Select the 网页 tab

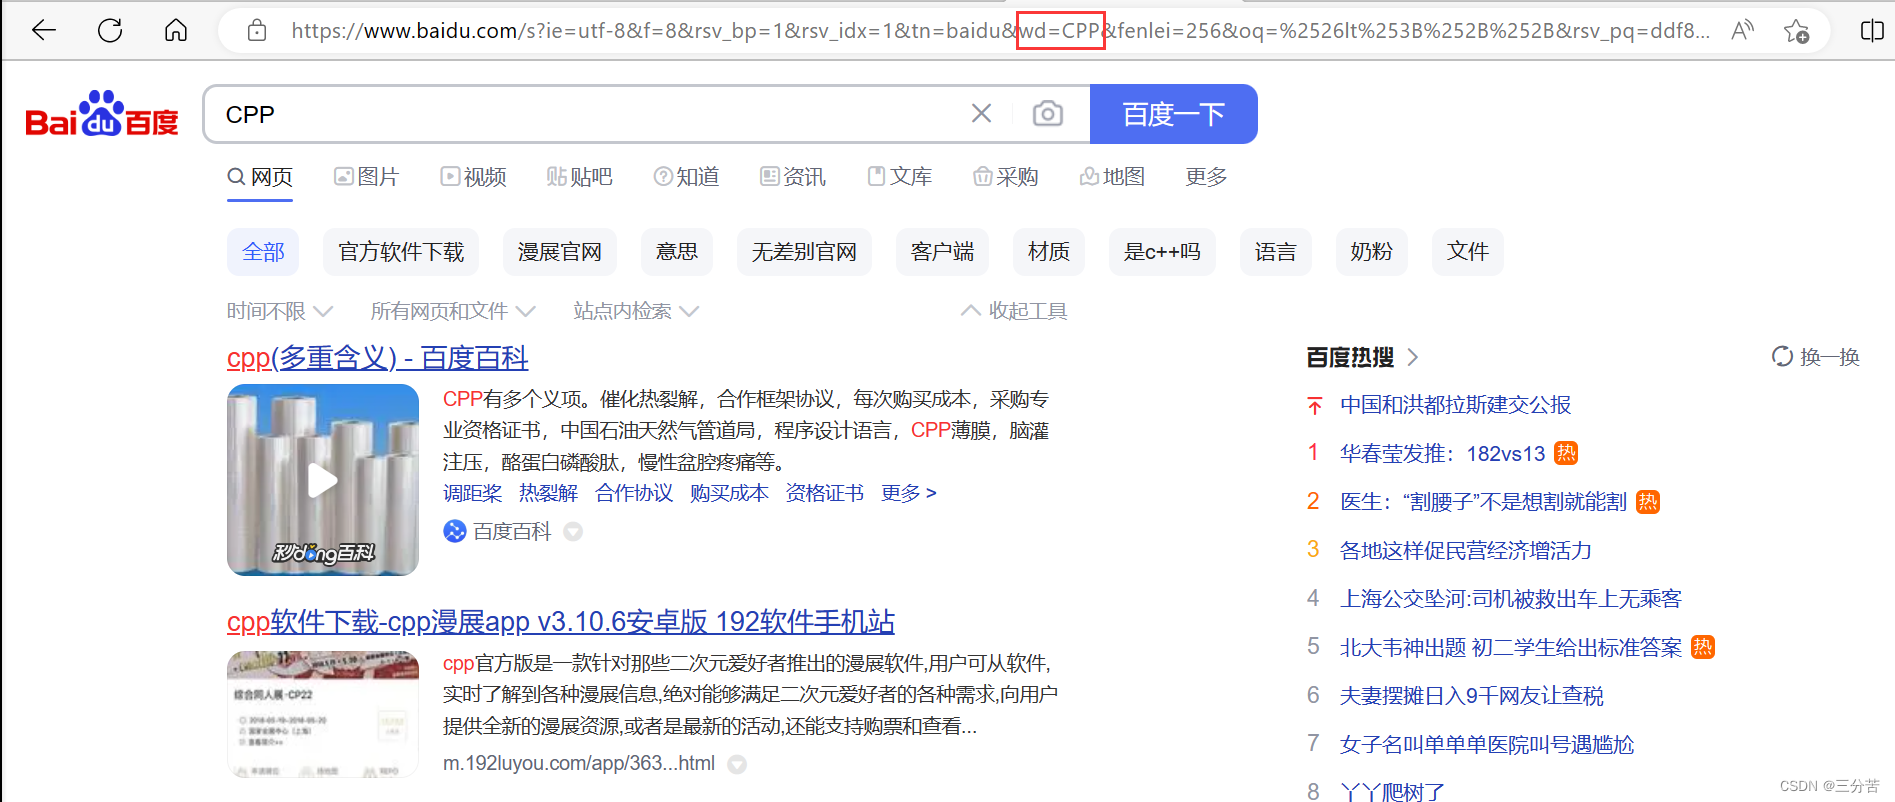[x=260, y=177]
